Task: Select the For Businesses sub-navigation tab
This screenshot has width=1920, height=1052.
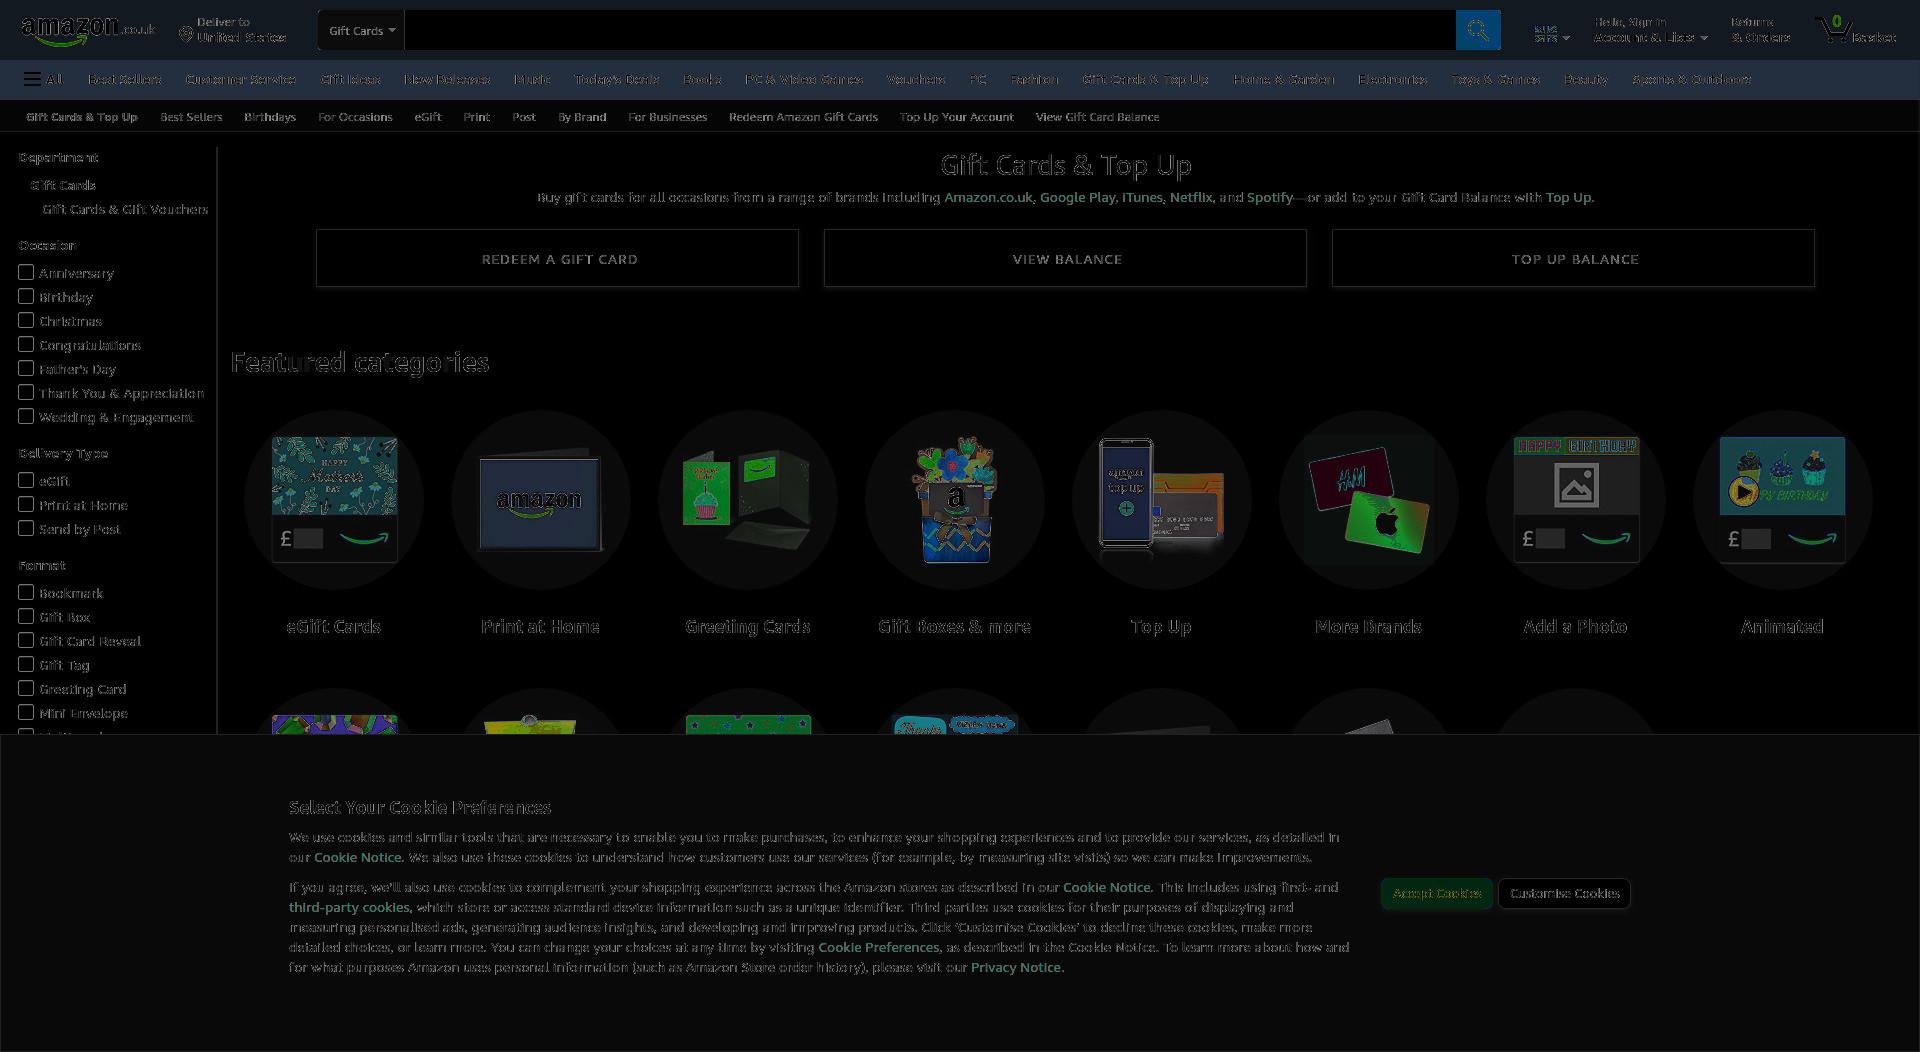Action: tap(667, 117)
